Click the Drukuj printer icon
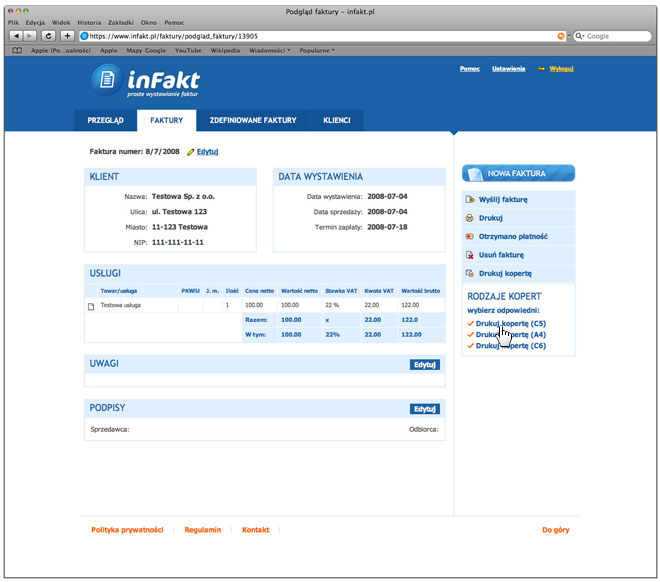The image size is (660, 582). tap(470, 218)
